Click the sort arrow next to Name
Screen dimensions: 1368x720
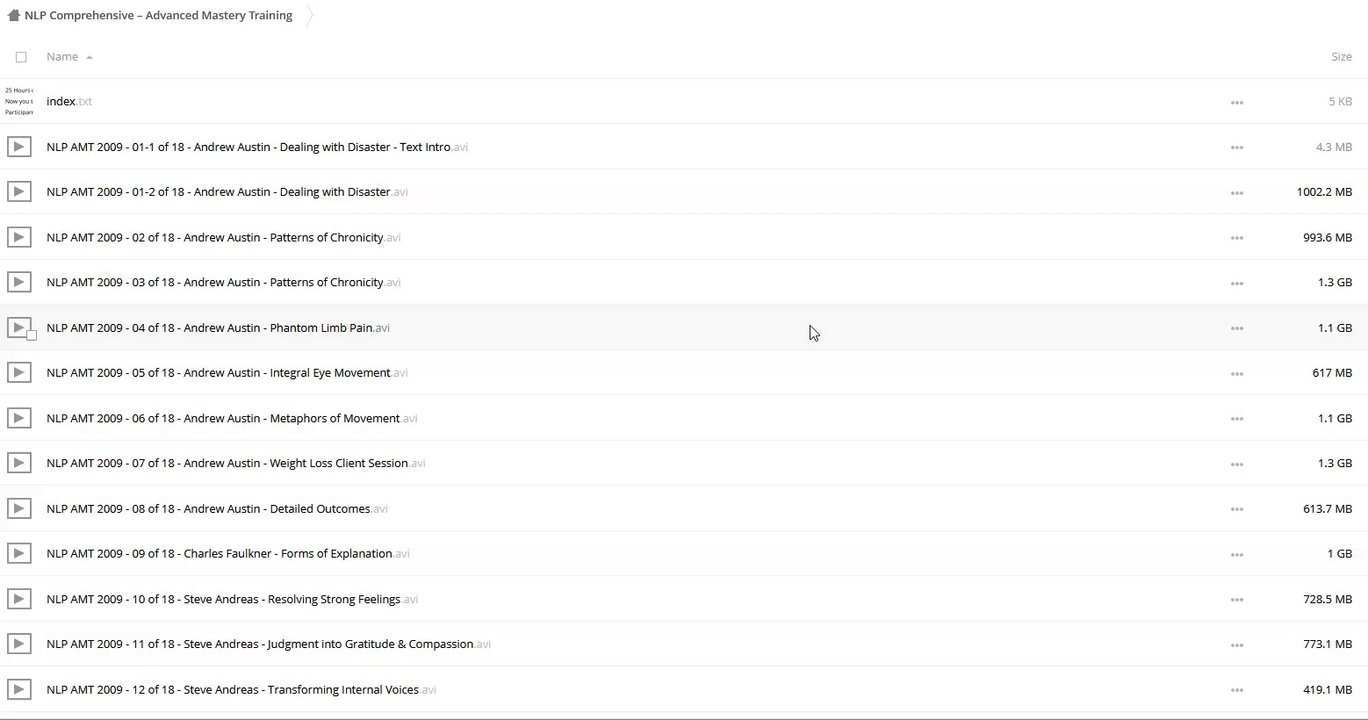89,58
